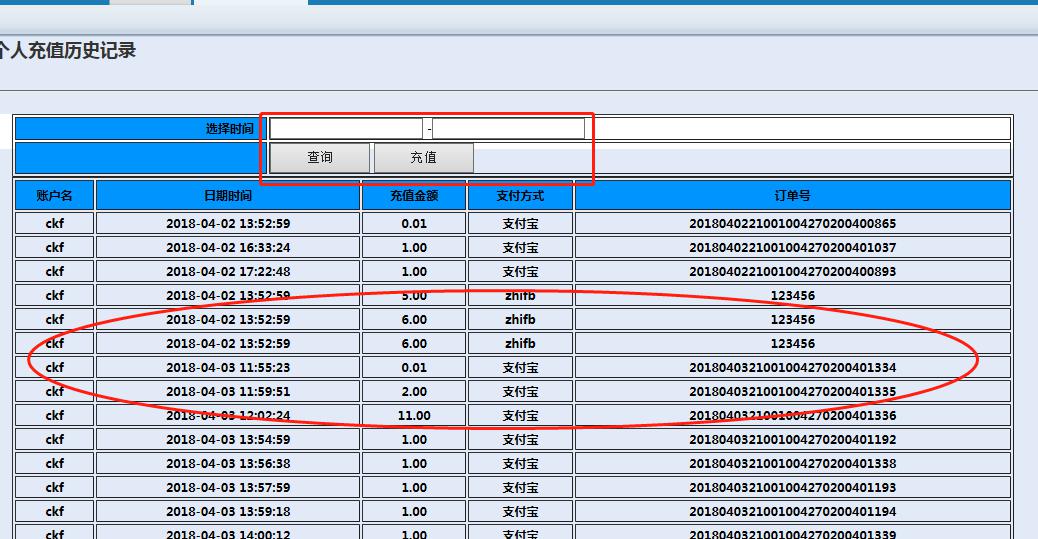This screenshot has height=539, width=1038.
Task: Click the 充值 recharge button
Action: (423, 158)
